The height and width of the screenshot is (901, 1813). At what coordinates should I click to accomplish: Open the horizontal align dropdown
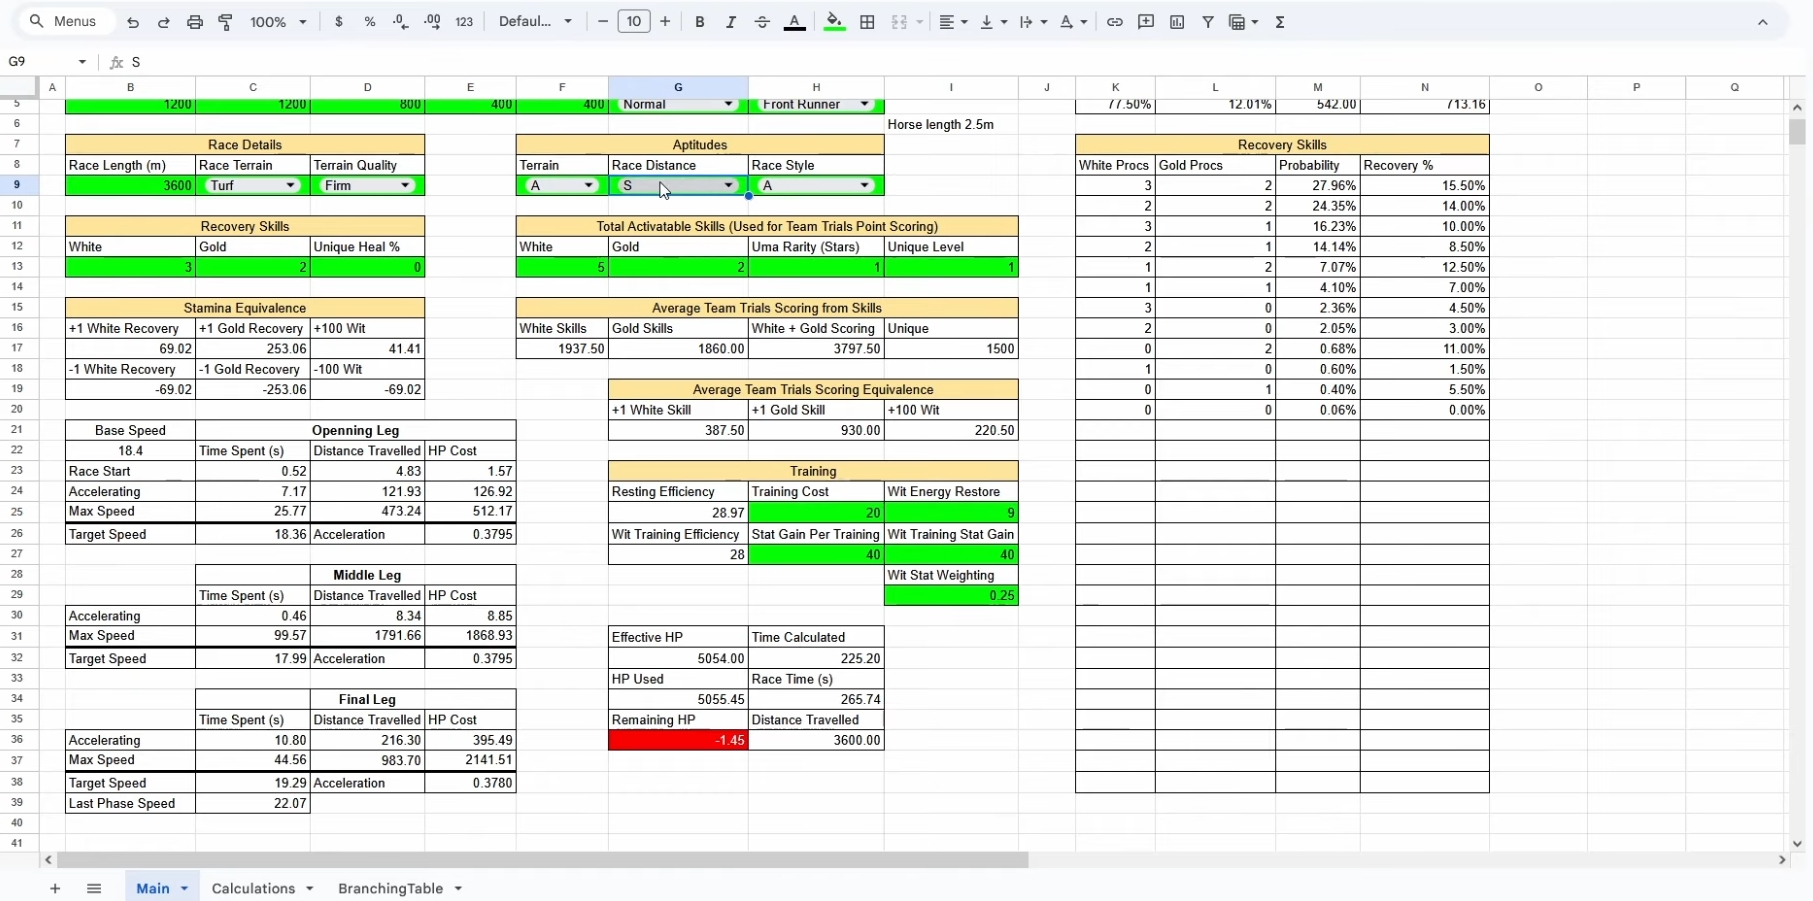pos(953,22)
